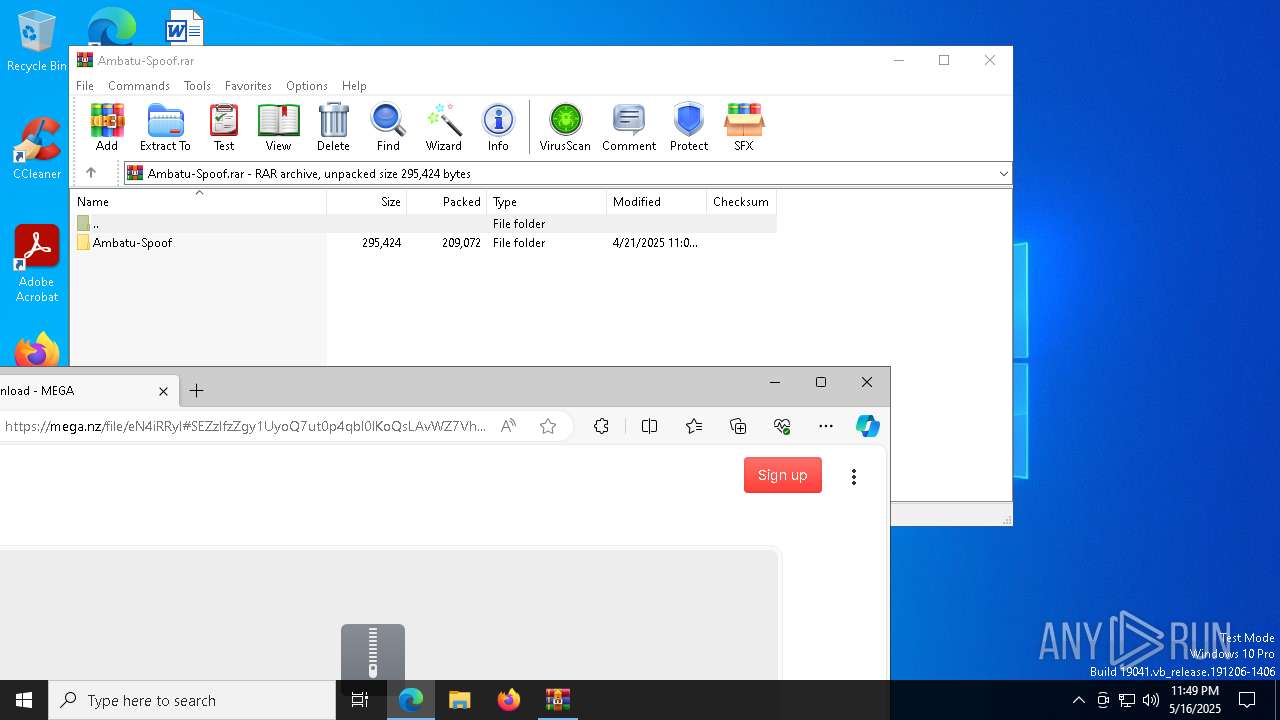
Task: Open the Edge Favorites list icon
Action: click(x=694, y=426)
